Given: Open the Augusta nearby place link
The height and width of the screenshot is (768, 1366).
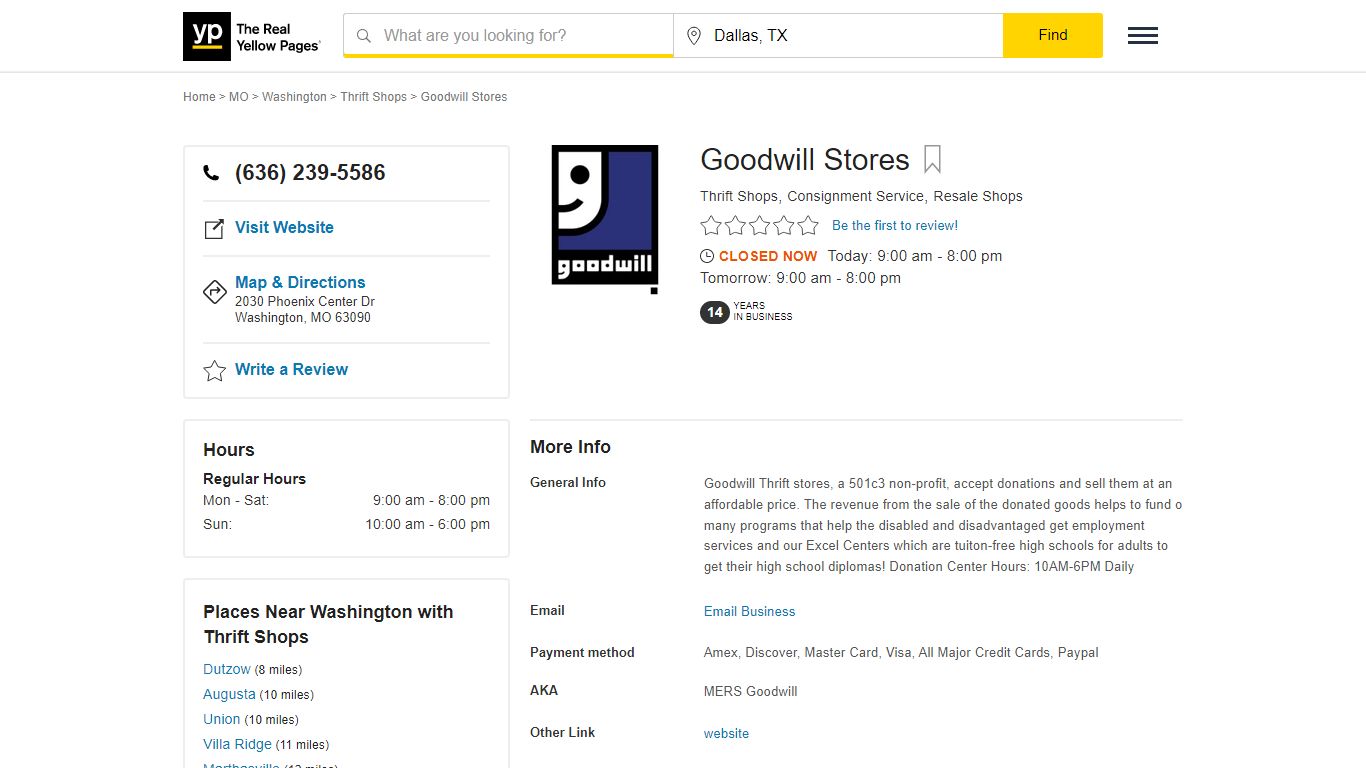Looking at the screenshot, I should [229, 694].
